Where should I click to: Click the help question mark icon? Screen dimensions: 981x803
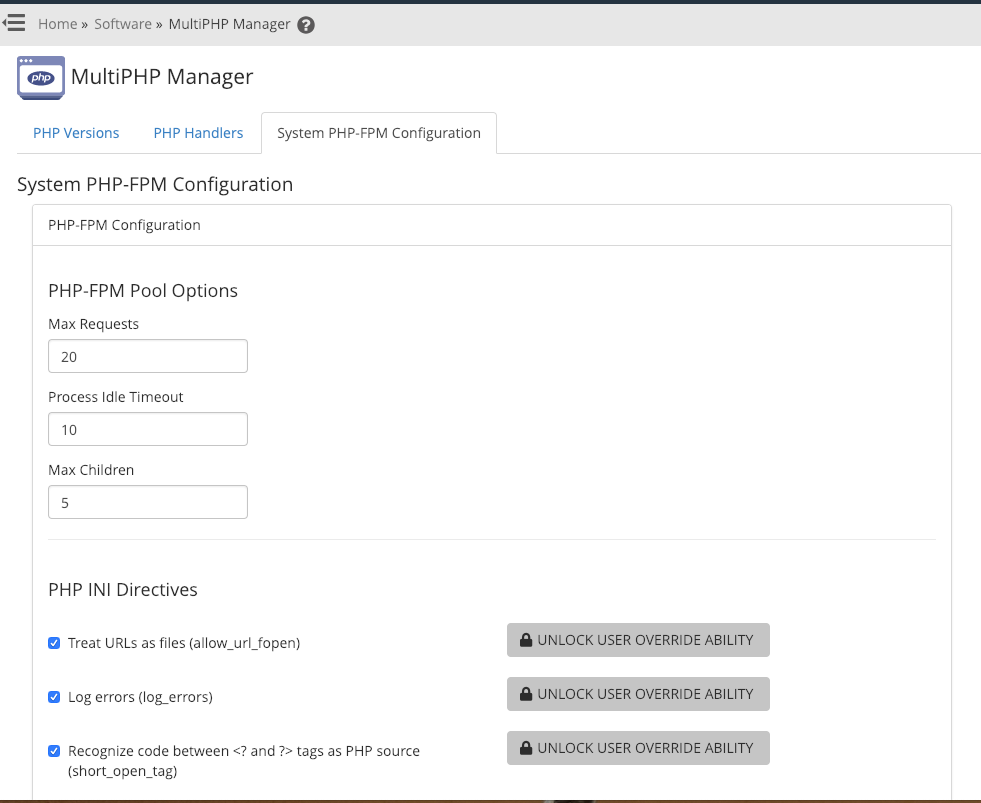(x=306, y=25)
